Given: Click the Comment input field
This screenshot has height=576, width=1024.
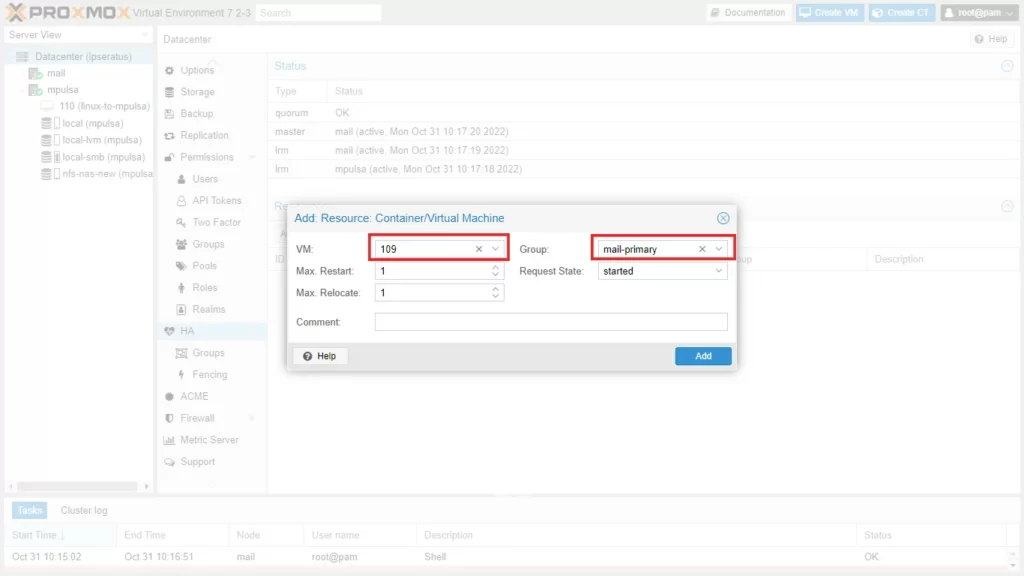Looking at the screenshot, I should pyautogui.click(x=550, y=322).
